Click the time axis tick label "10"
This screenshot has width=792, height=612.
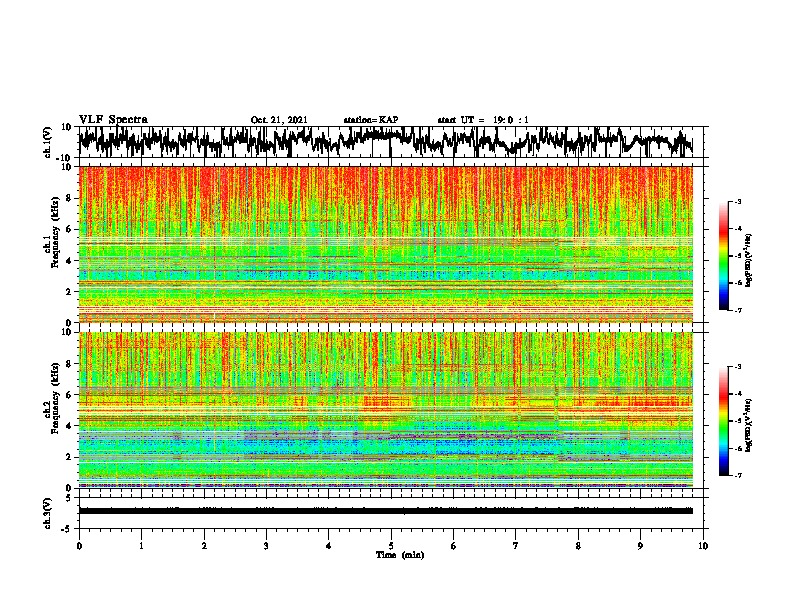[x=703, y=546]
